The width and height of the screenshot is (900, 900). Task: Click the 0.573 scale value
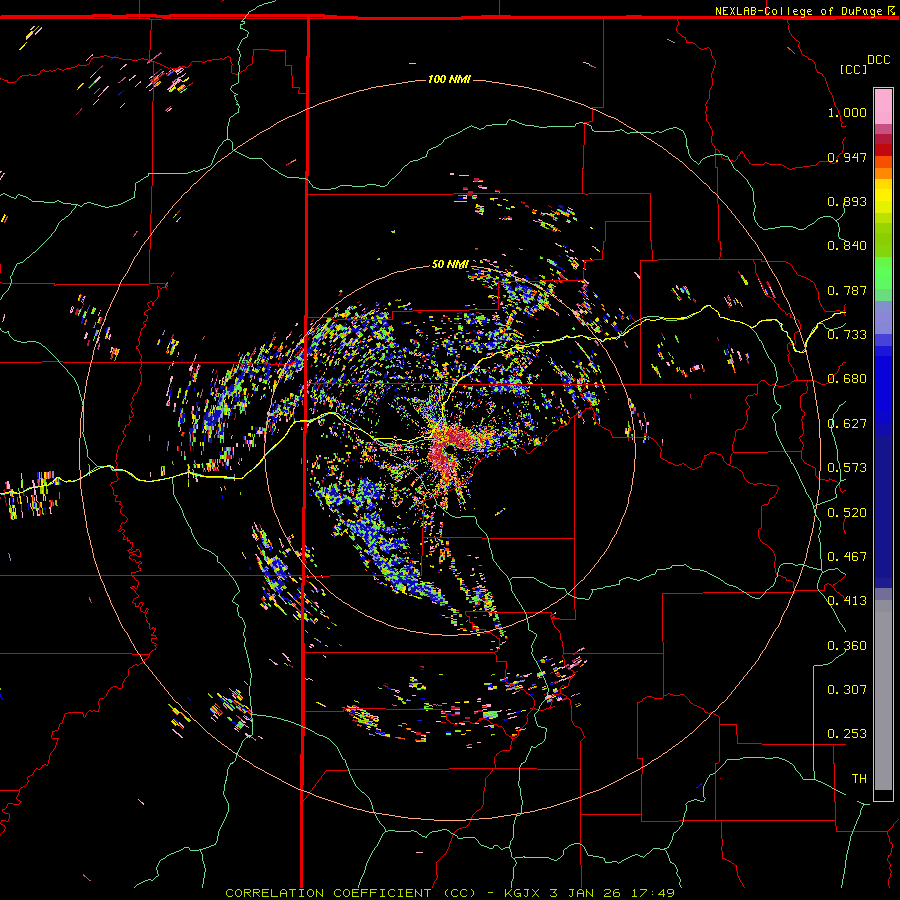click(847, 468)
